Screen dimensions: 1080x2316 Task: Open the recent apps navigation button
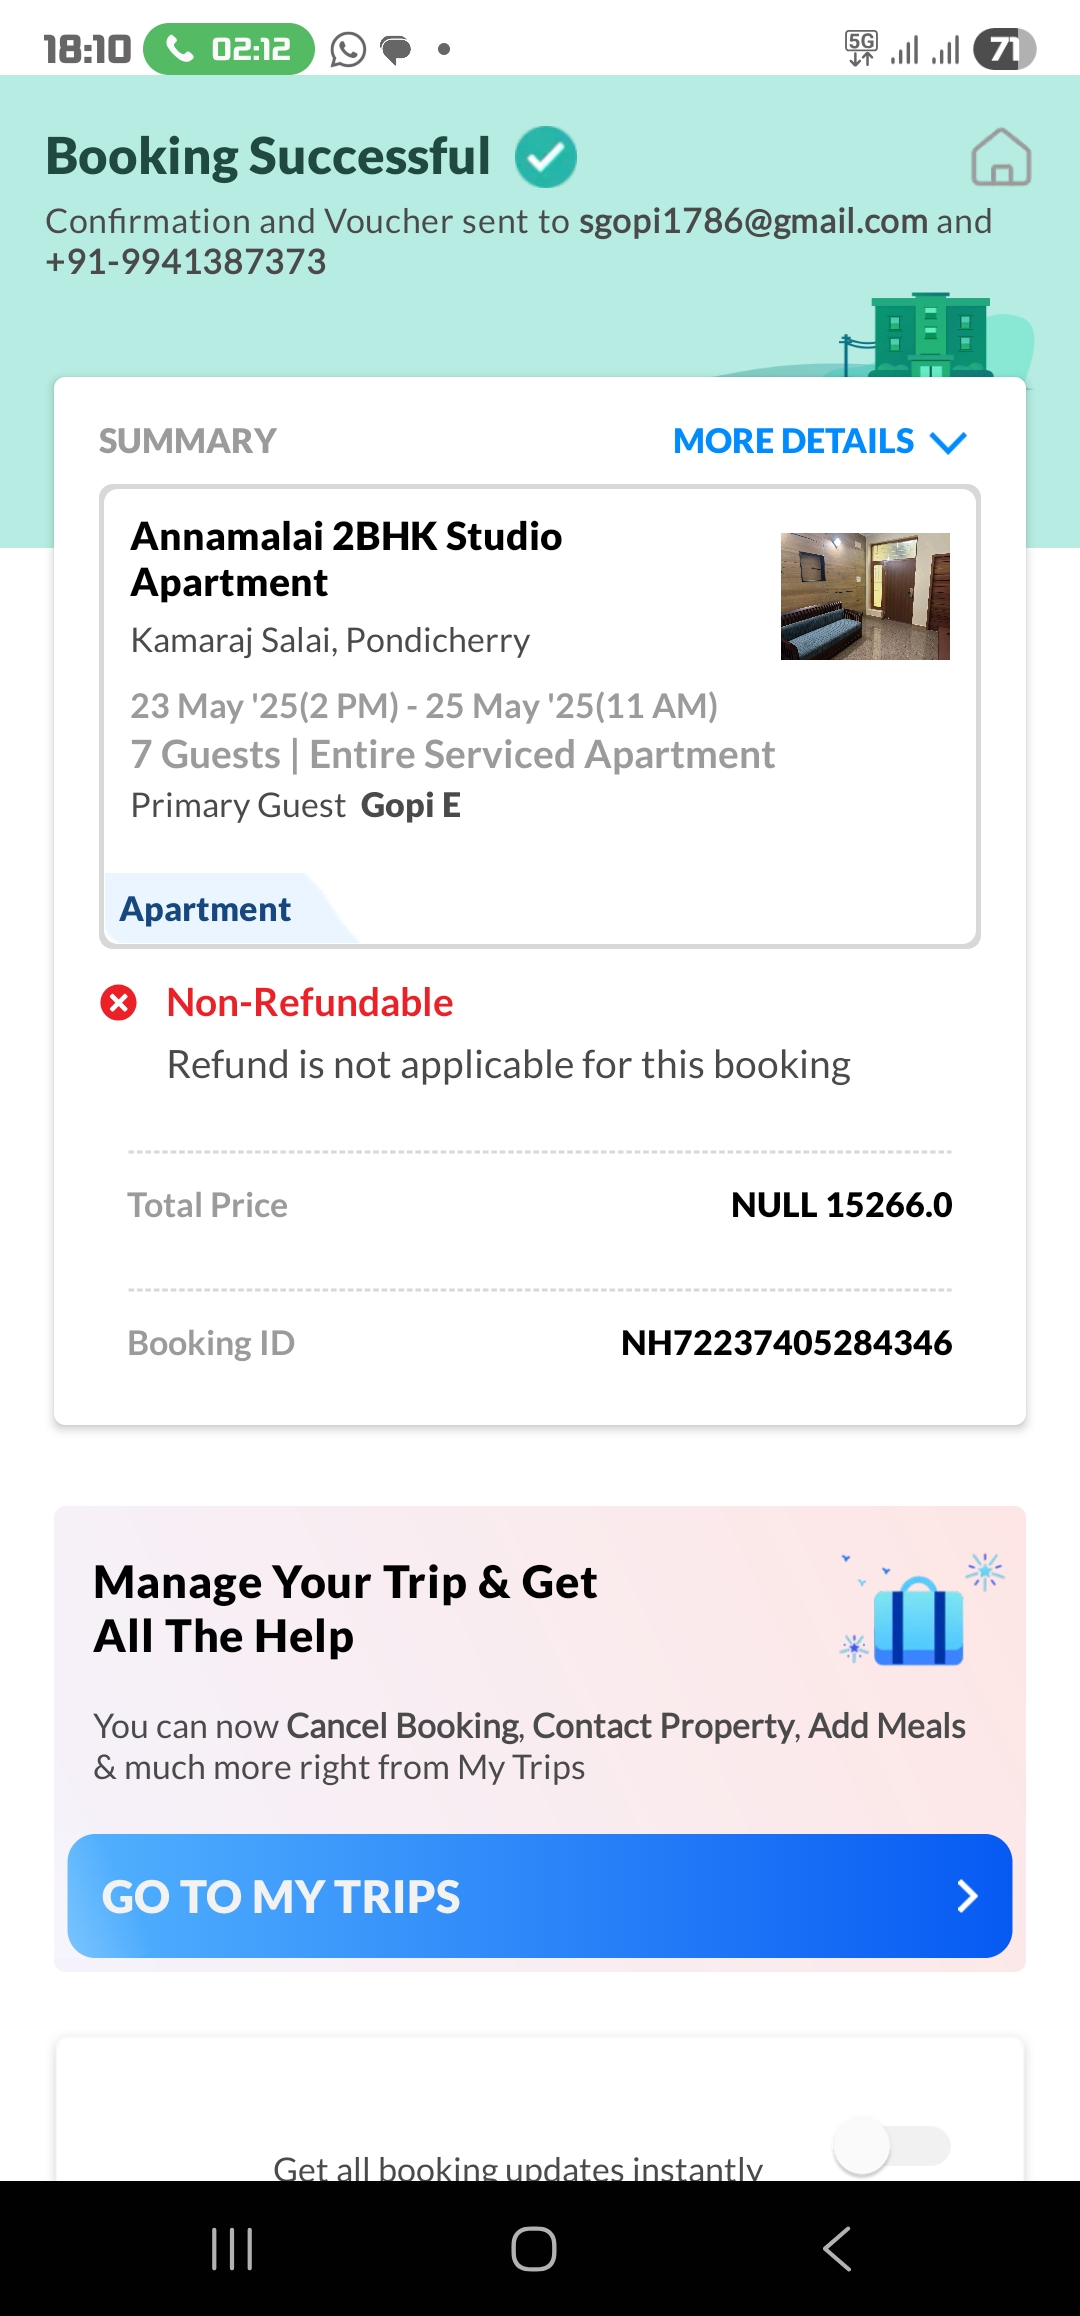pyautogui.click(x=232, y=2249)
